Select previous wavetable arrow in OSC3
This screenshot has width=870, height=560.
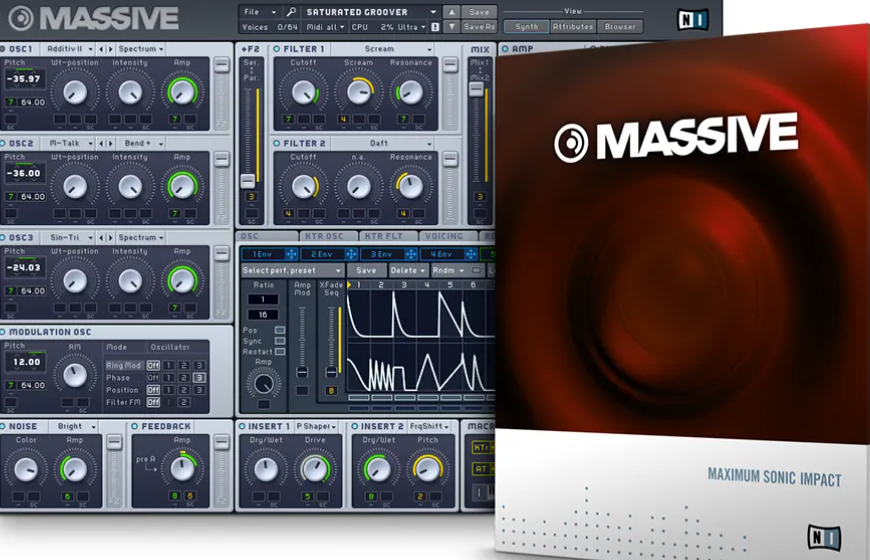tap(102, 238)
